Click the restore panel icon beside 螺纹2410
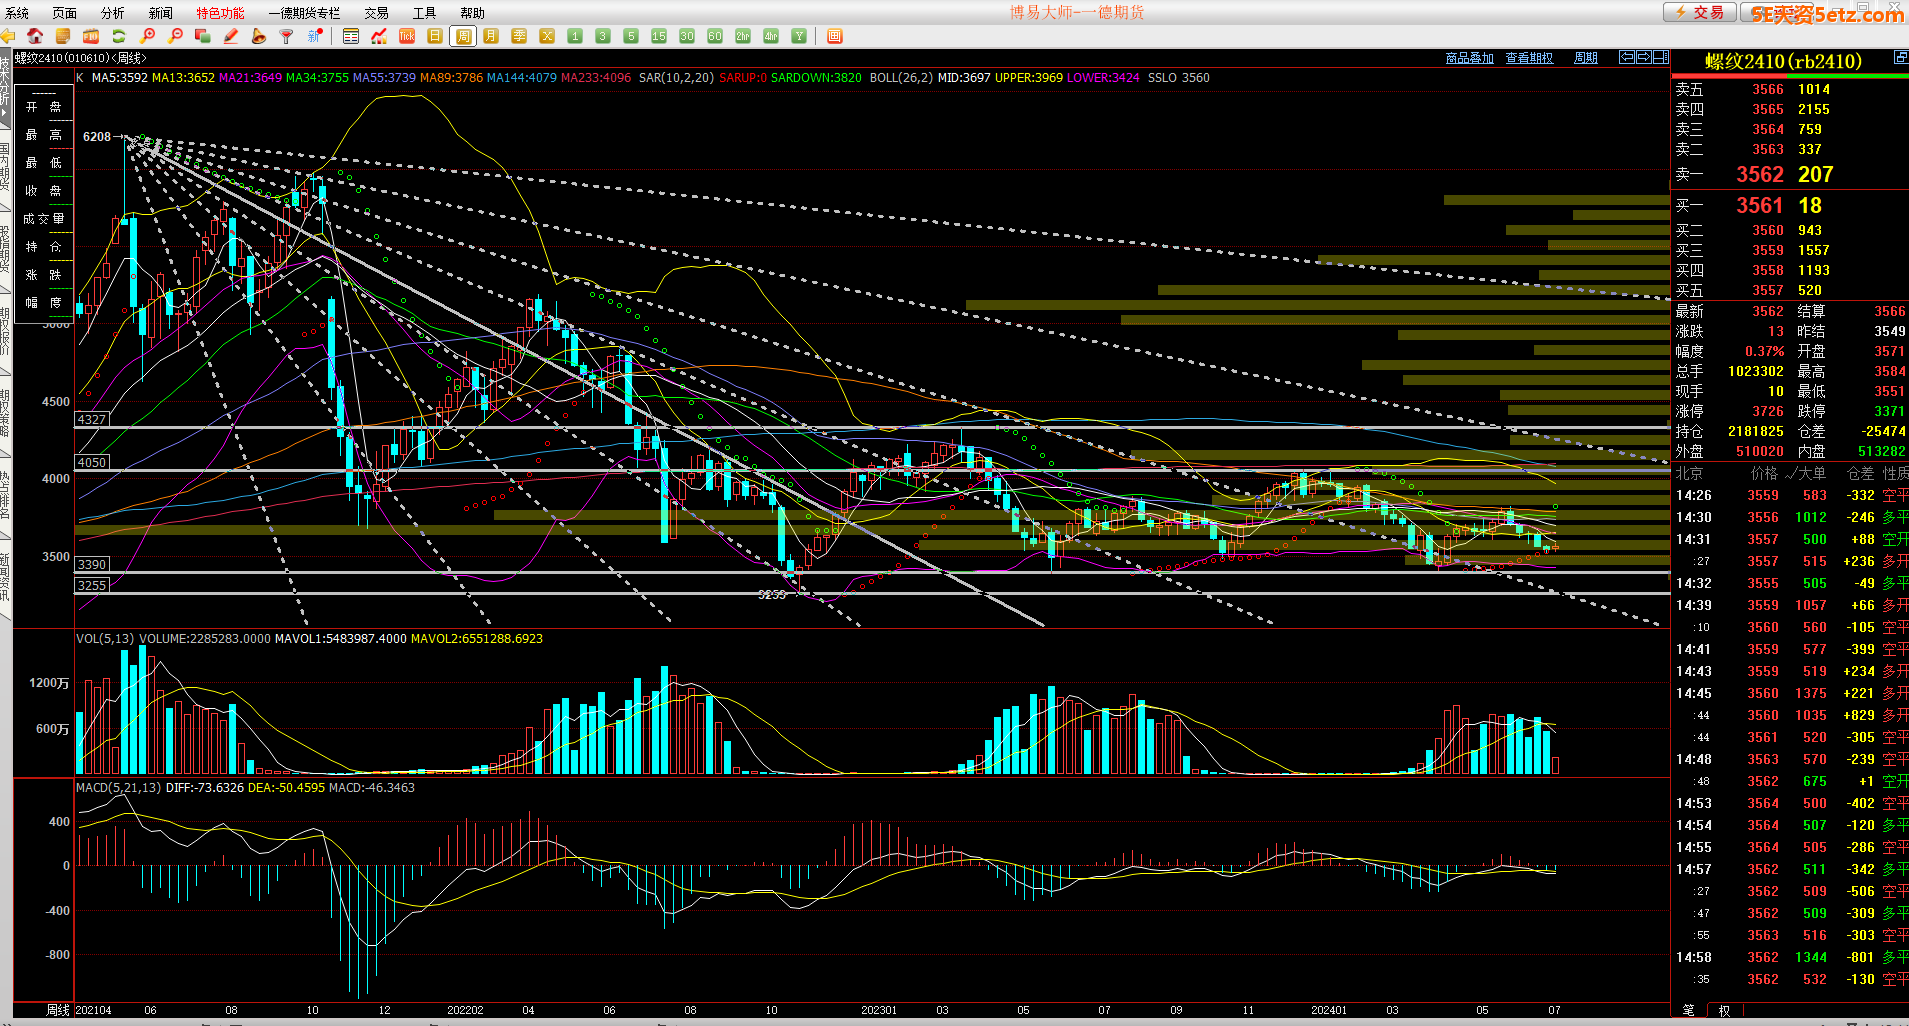1909x1026 pixels. 1901,58
